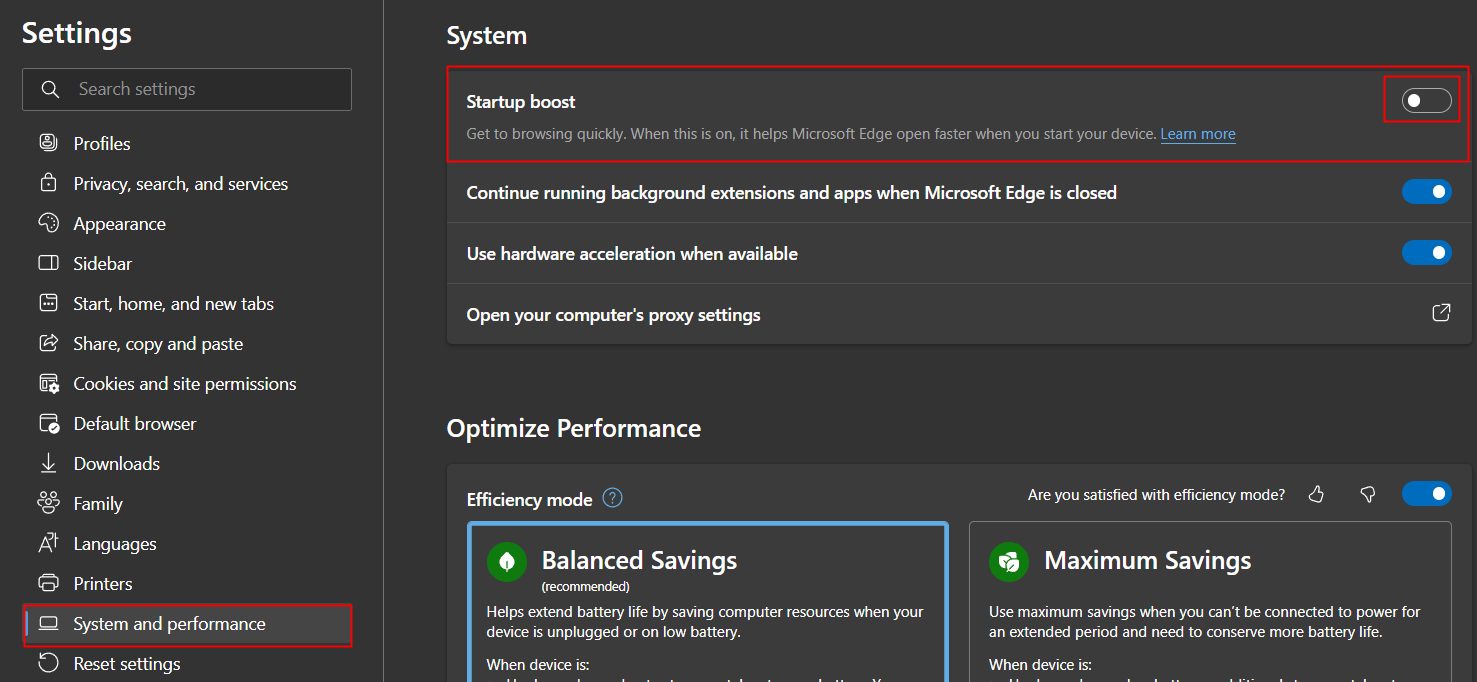
Task: Open Languages settings
Action: click(187, 543)
